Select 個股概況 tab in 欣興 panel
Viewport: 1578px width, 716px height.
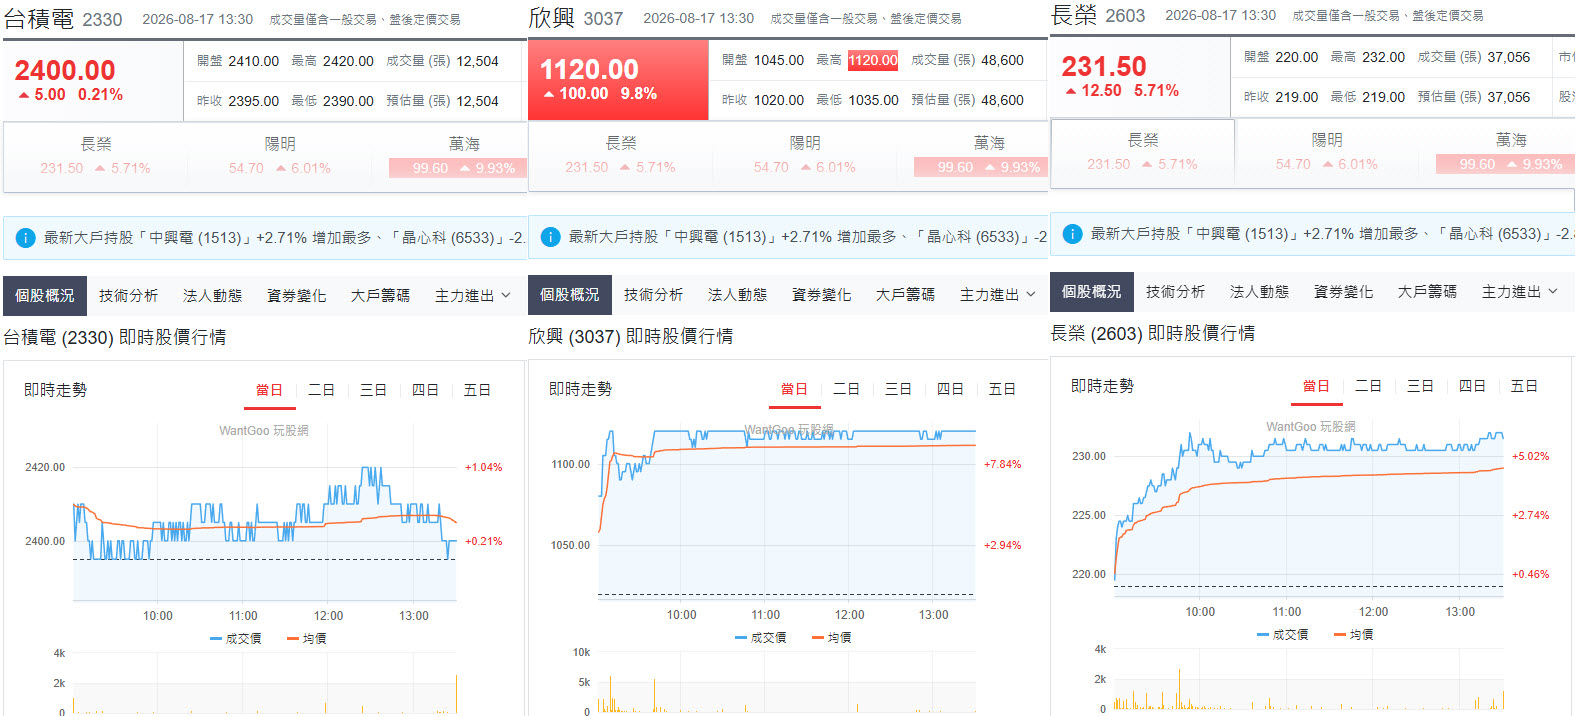[x=570, y=294]
